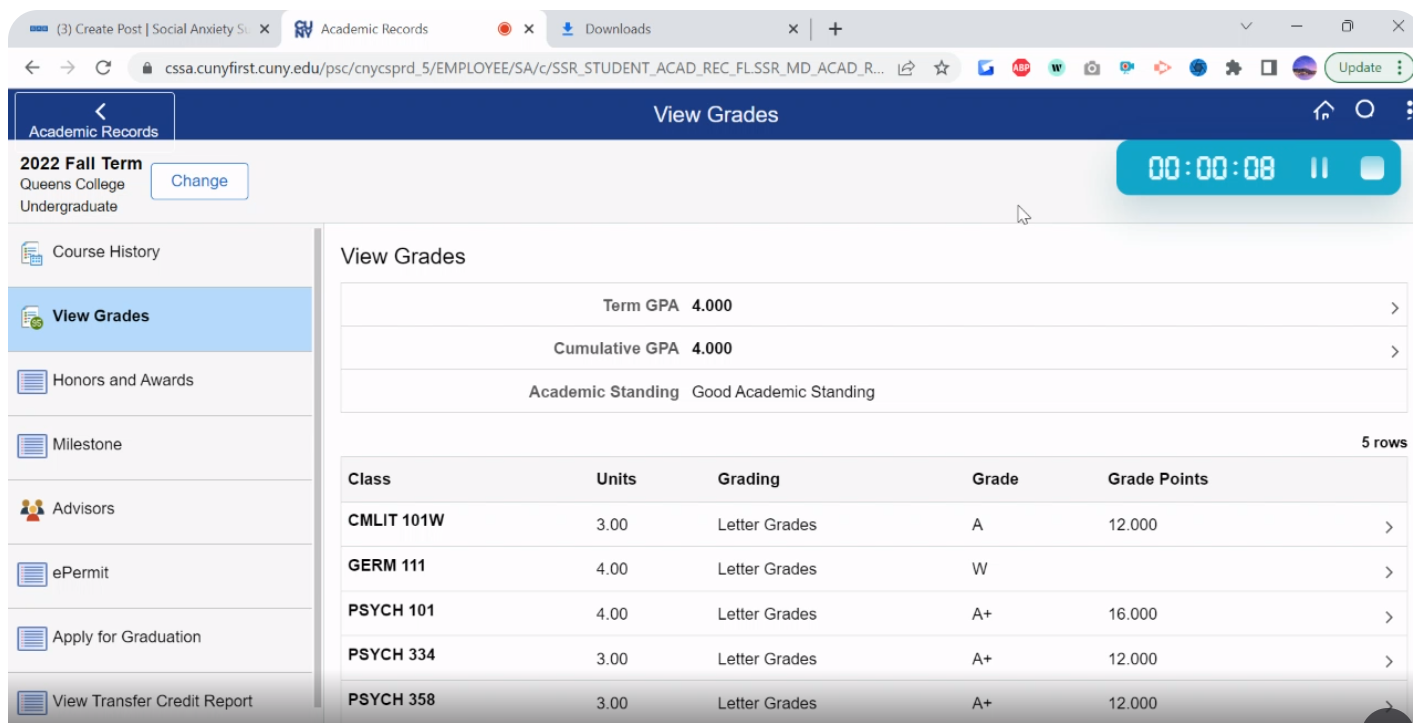This screenshot has height=723, width=1413.
Task: Click the Change term button
Action: [x=199, y=181]
